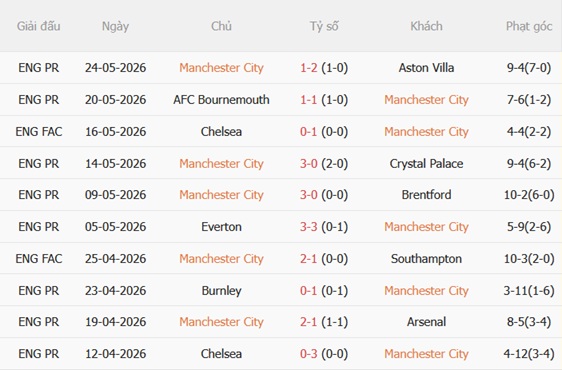Open Manchester City link dated 24-05-2026
Screen dimensions: 562x370
(221, 68)
